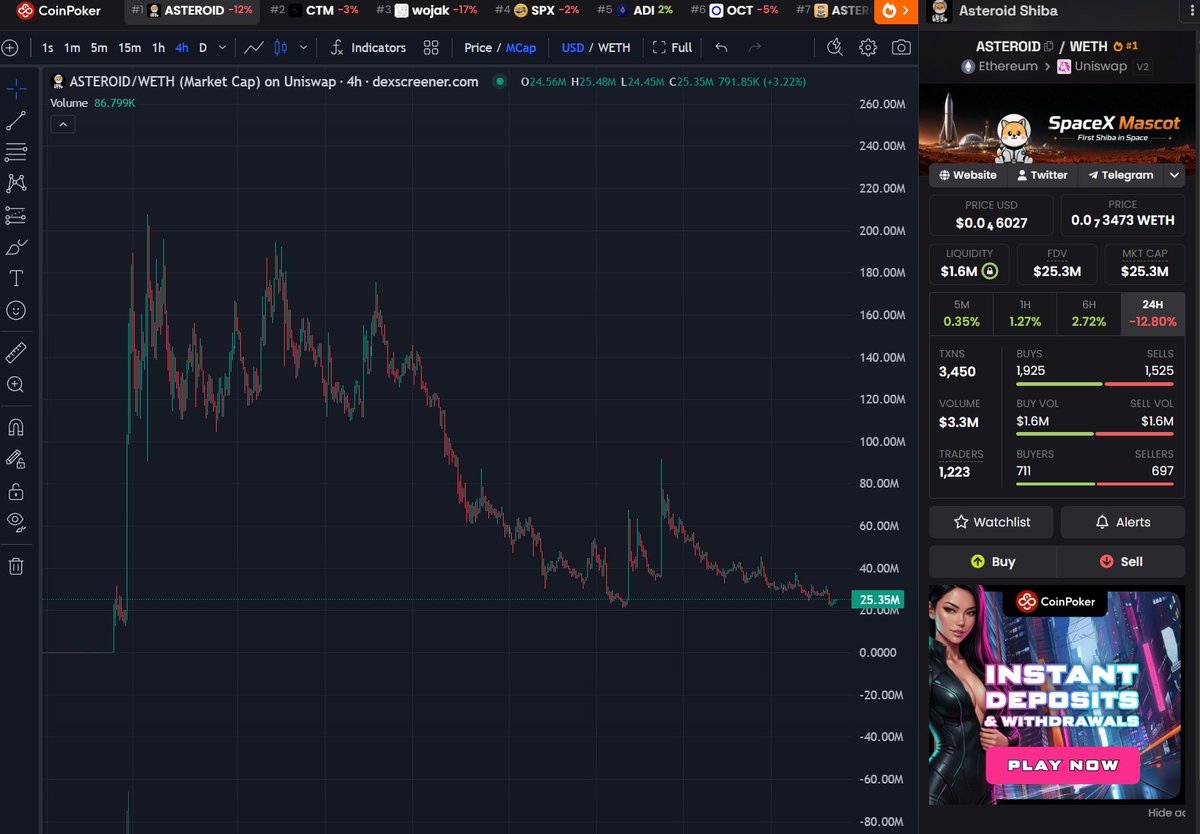The height and width of the screenshot is (834, 1200).
Task: Open the CTM trending tab
Action: click(314, 10)
